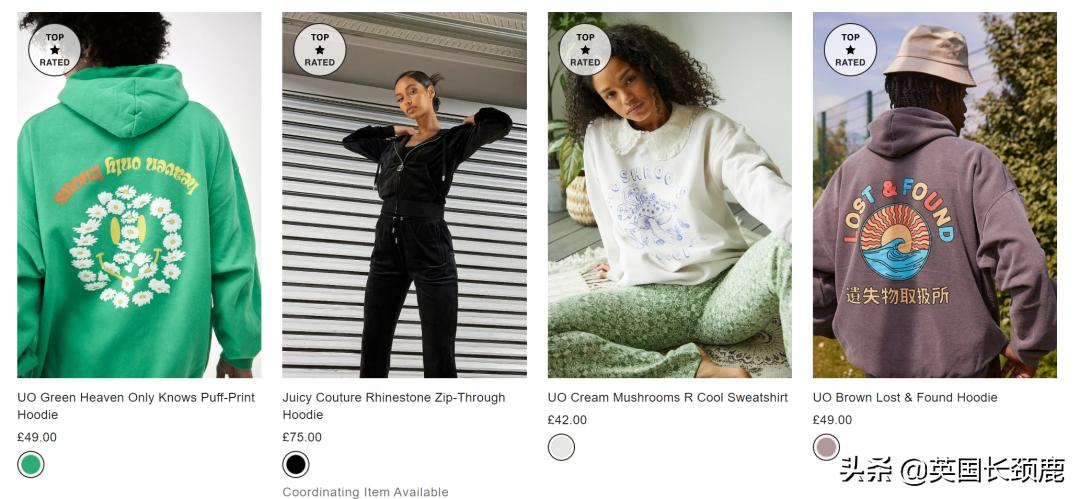Click the Top Rated badge on cream sweatshirt
Screen dimensions: 1080x499
click(x=585, y=50)
